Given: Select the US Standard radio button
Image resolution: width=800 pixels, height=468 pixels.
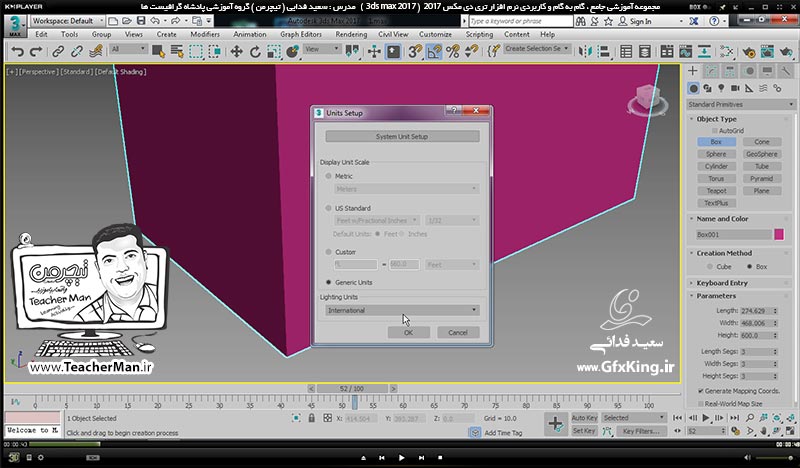Looking at the screenshot, I should point(328,208).
